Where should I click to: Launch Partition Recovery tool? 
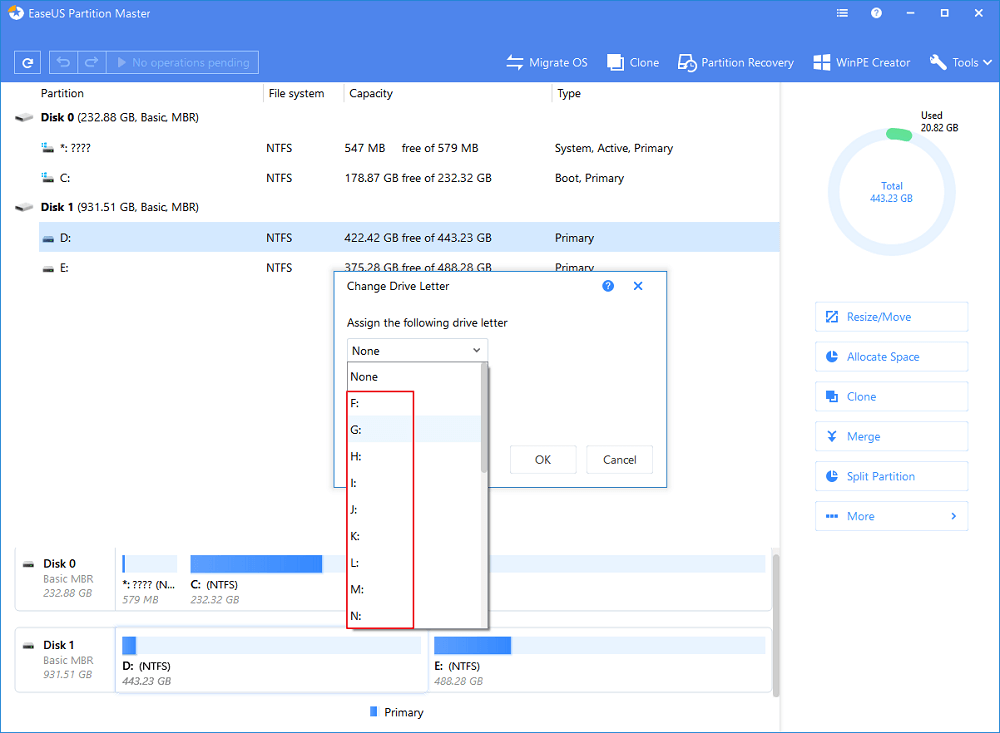[x=735, y=62]
